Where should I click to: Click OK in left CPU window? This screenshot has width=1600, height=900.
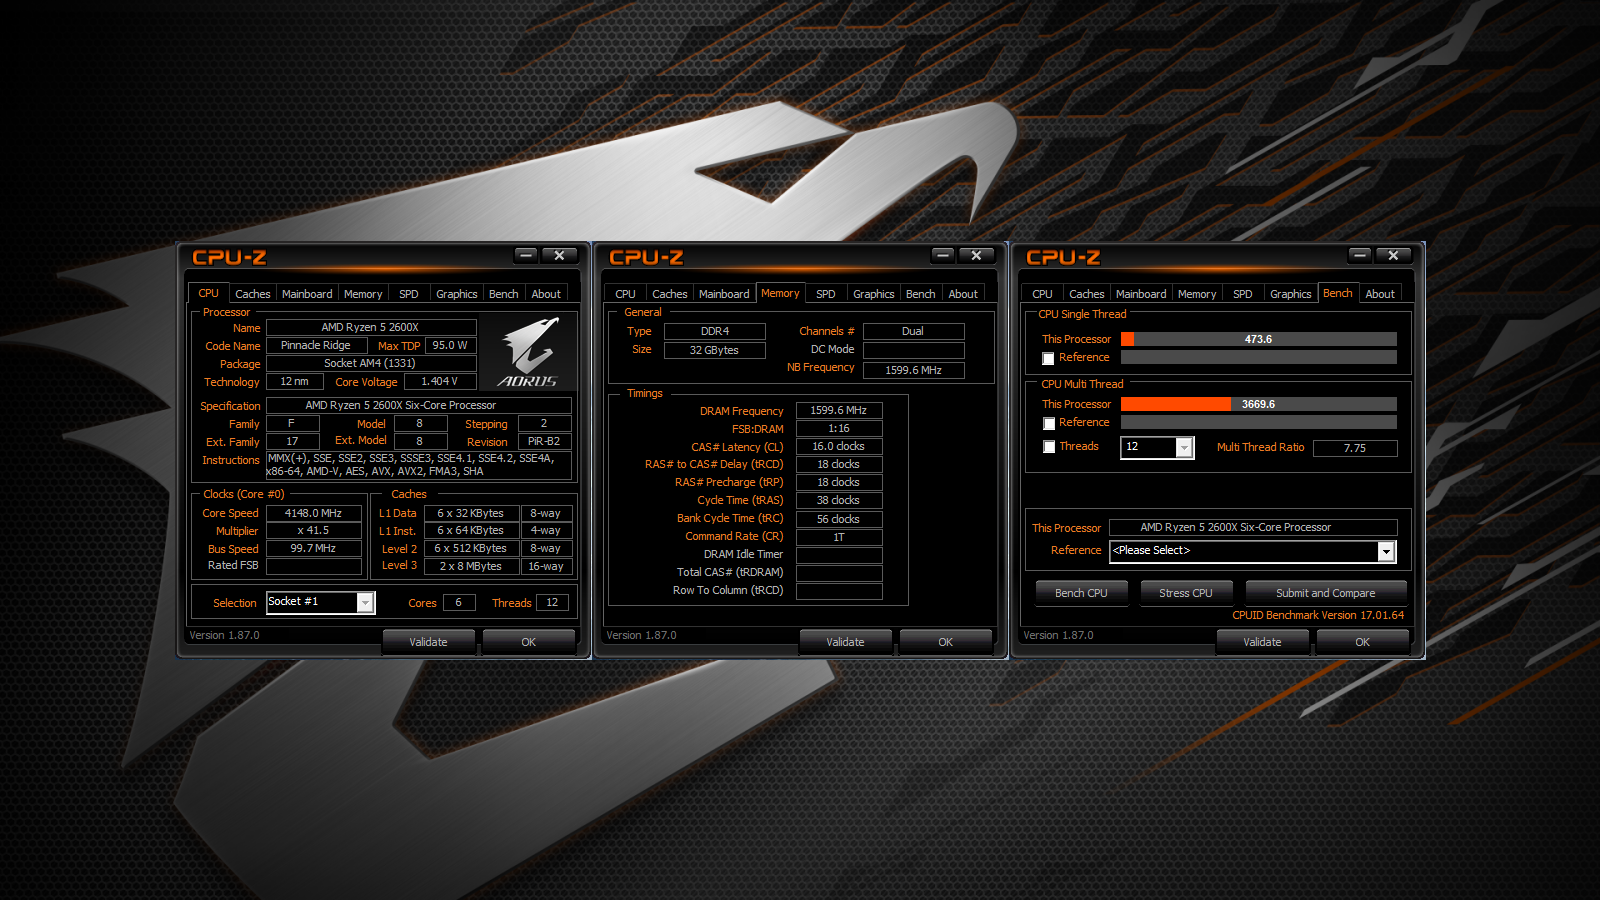pos(529,642)
